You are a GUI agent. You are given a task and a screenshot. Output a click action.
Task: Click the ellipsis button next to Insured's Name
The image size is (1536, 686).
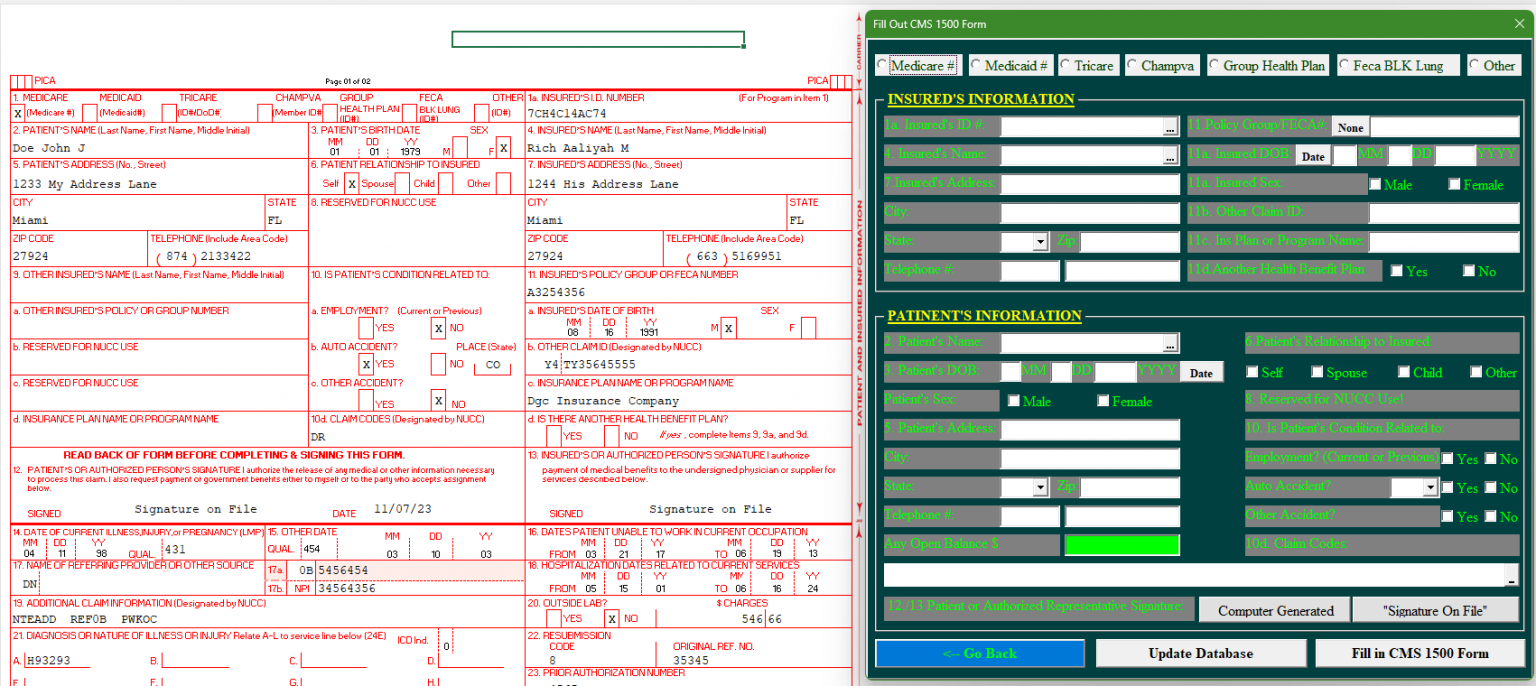click(1170, 157)
